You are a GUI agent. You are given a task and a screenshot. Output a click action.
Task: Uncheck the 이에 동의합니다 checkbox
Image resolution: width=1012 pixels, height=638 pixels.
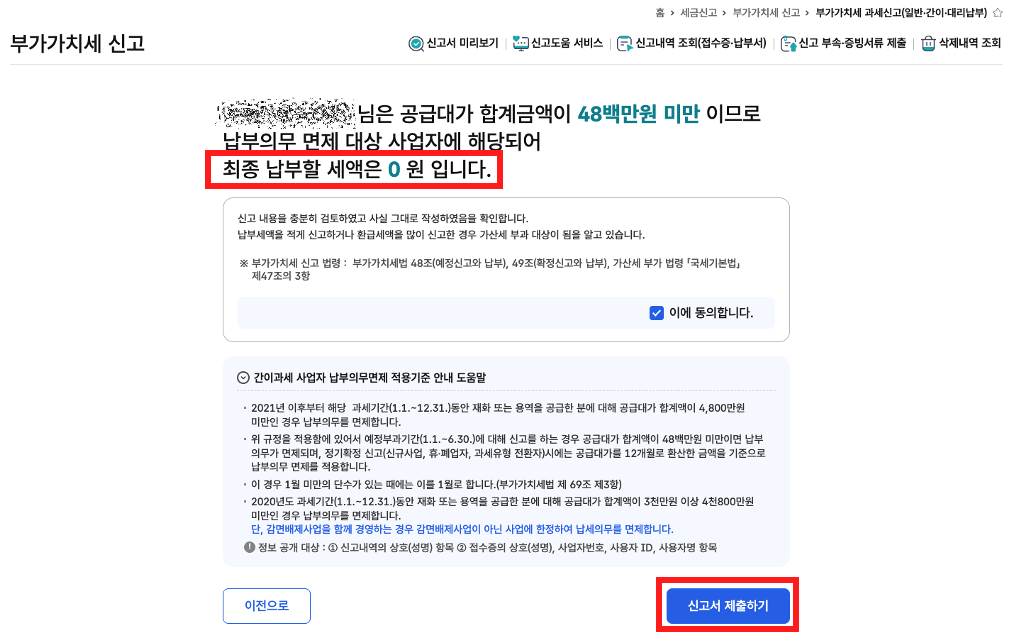(656, 313)
